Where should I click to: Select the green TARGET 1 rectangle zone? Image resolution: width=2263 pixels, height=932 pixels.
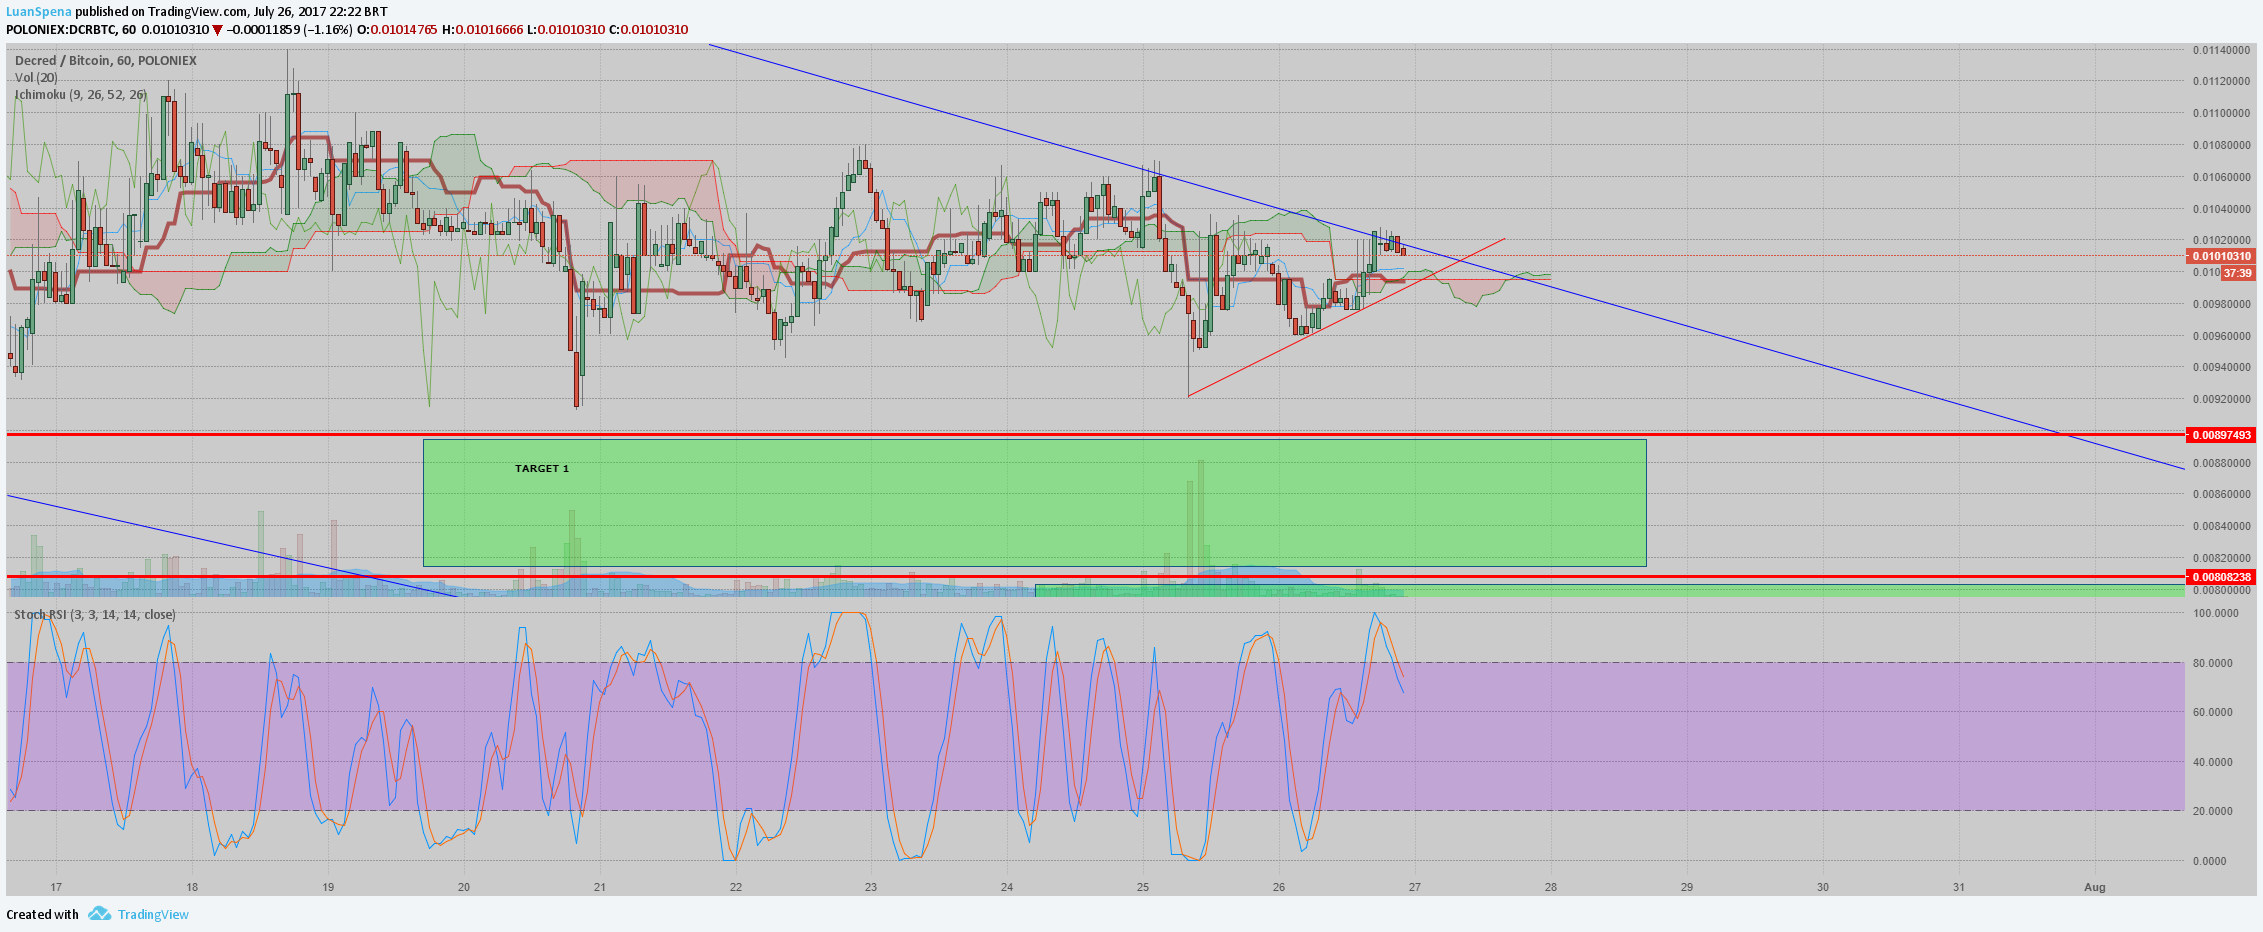coord(1034,503)
